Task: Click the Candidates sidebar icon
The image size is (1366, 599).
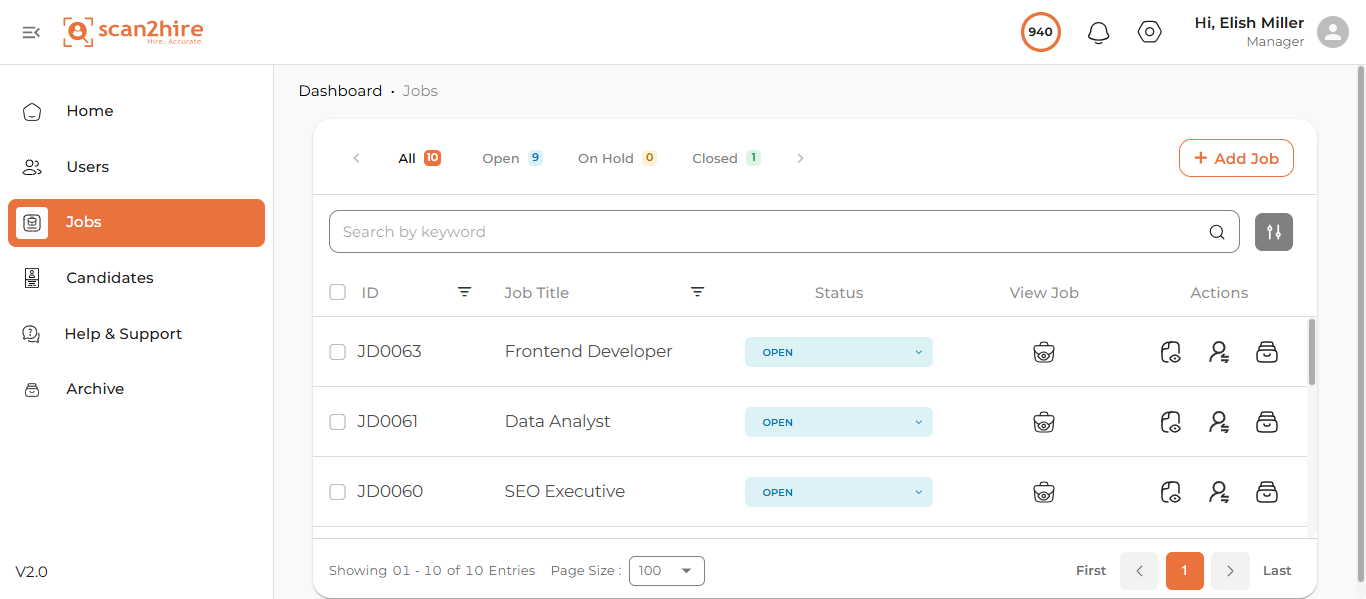Action: coord(32,278)
